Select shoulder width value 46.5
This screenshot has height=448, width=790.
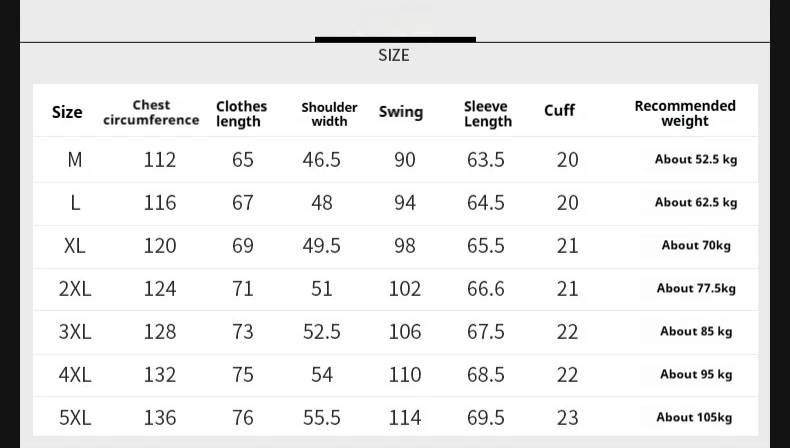tap(321, 160)
